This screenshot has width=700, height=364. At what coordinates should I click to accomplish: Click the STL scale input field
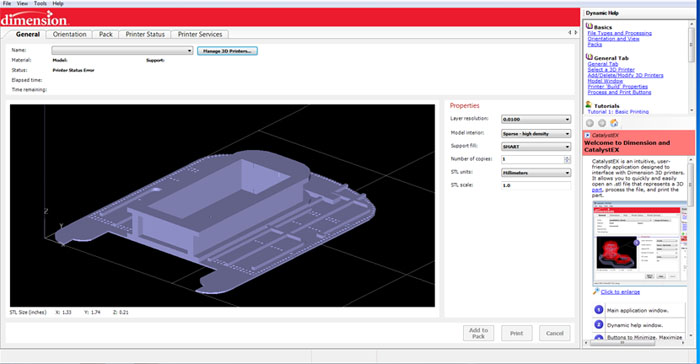536,185
